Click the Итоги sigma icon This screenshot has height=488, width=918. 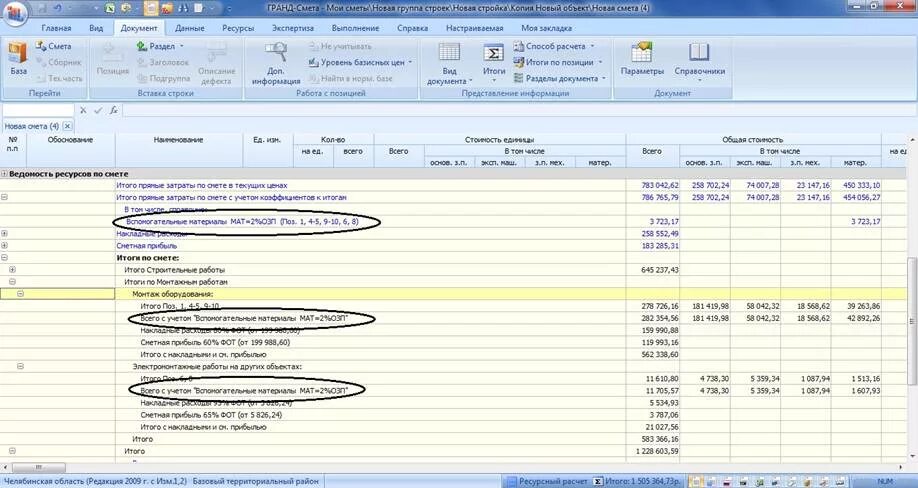[x=494, y=53]
